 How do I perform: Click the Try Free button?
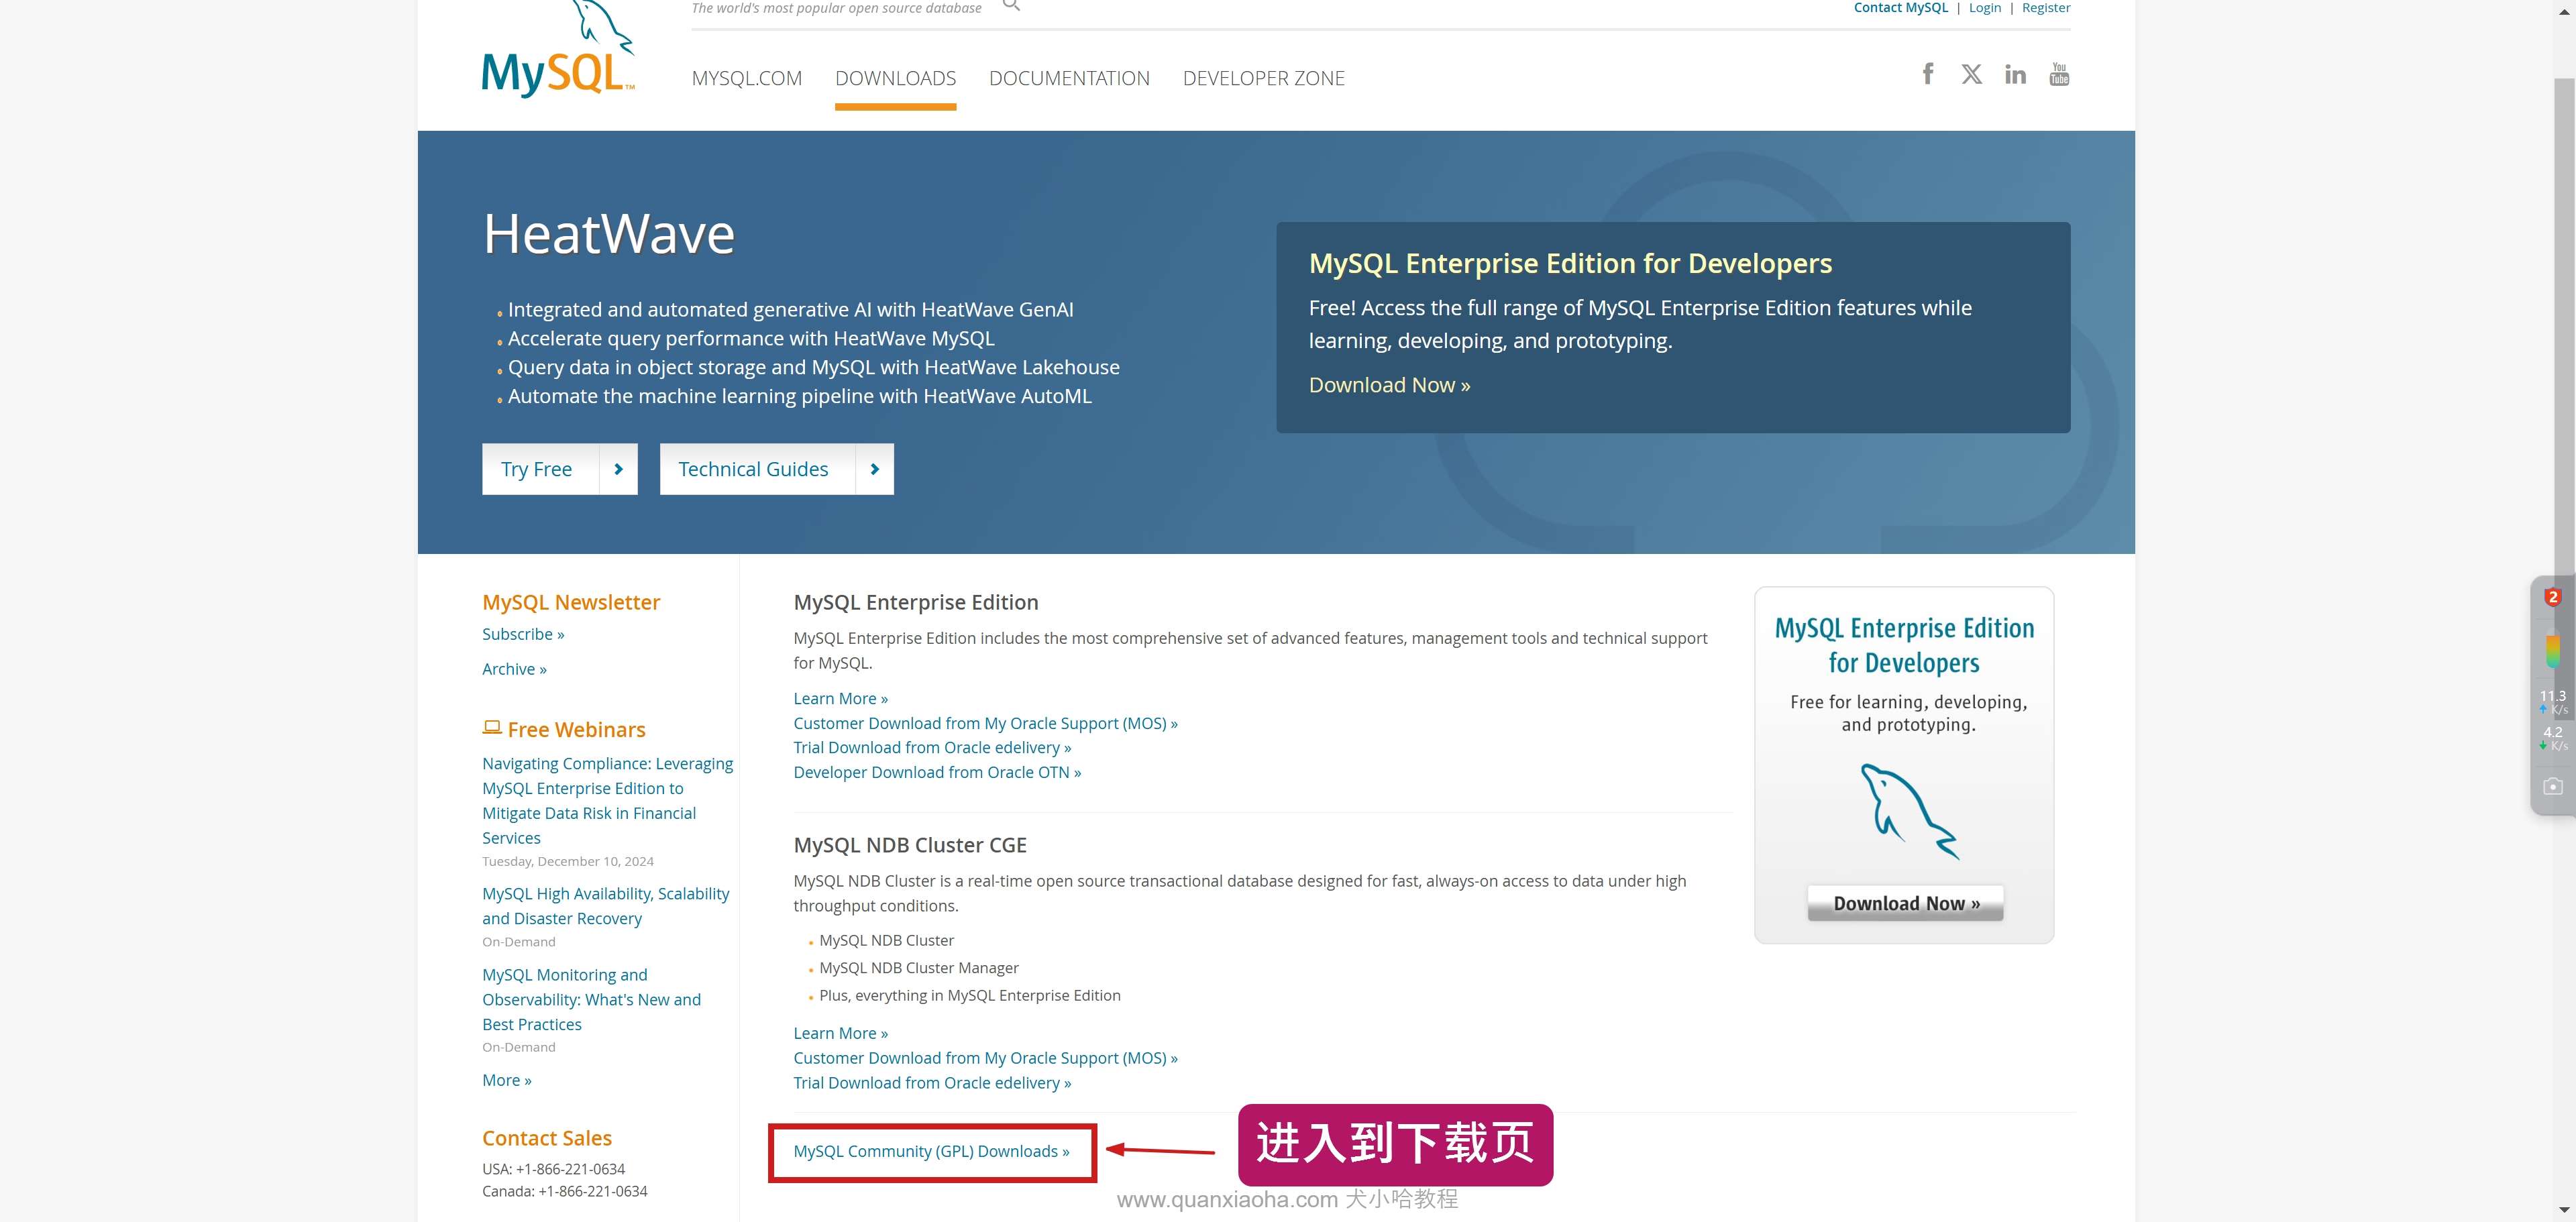(x=559, y=469)
